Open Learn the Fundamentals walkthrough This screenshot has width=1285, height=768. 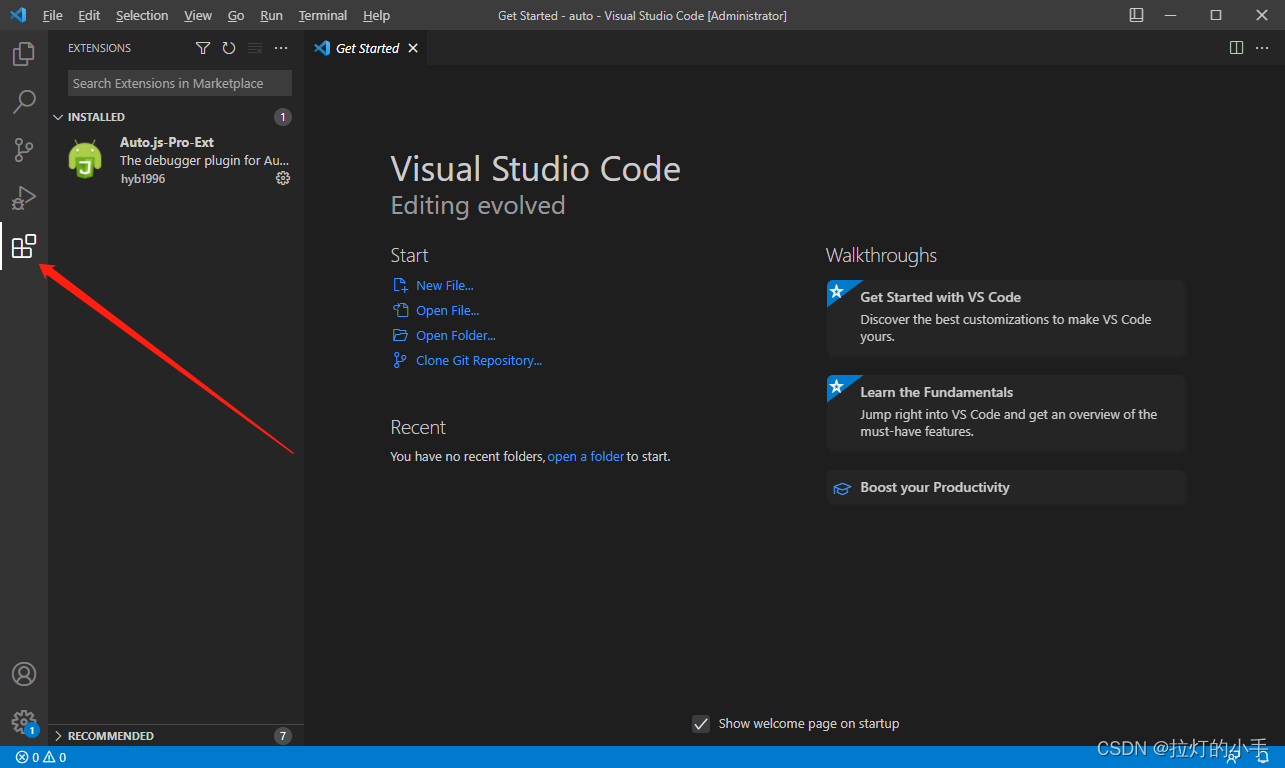pyautogui.click(x=1006, y=413)
